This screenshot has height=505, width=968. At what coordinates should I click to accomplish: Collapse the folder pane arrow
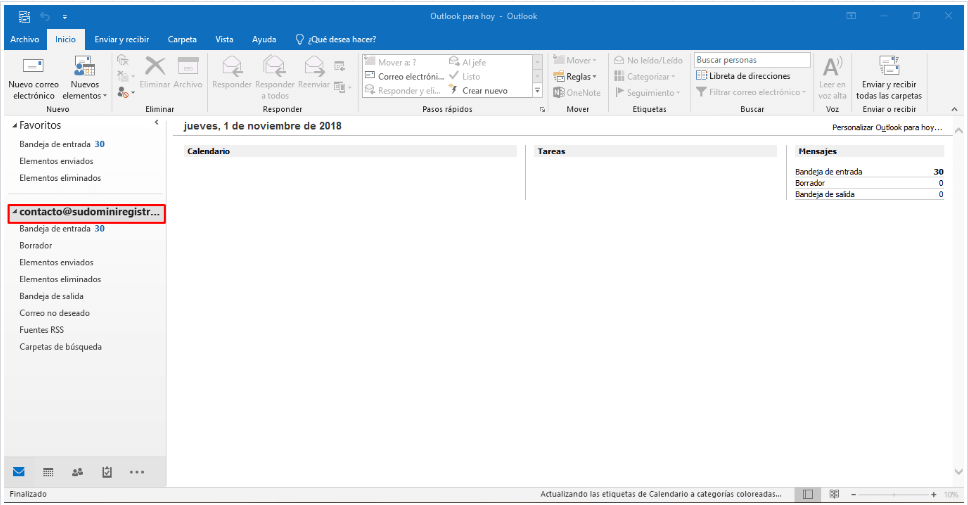(156, 123)
